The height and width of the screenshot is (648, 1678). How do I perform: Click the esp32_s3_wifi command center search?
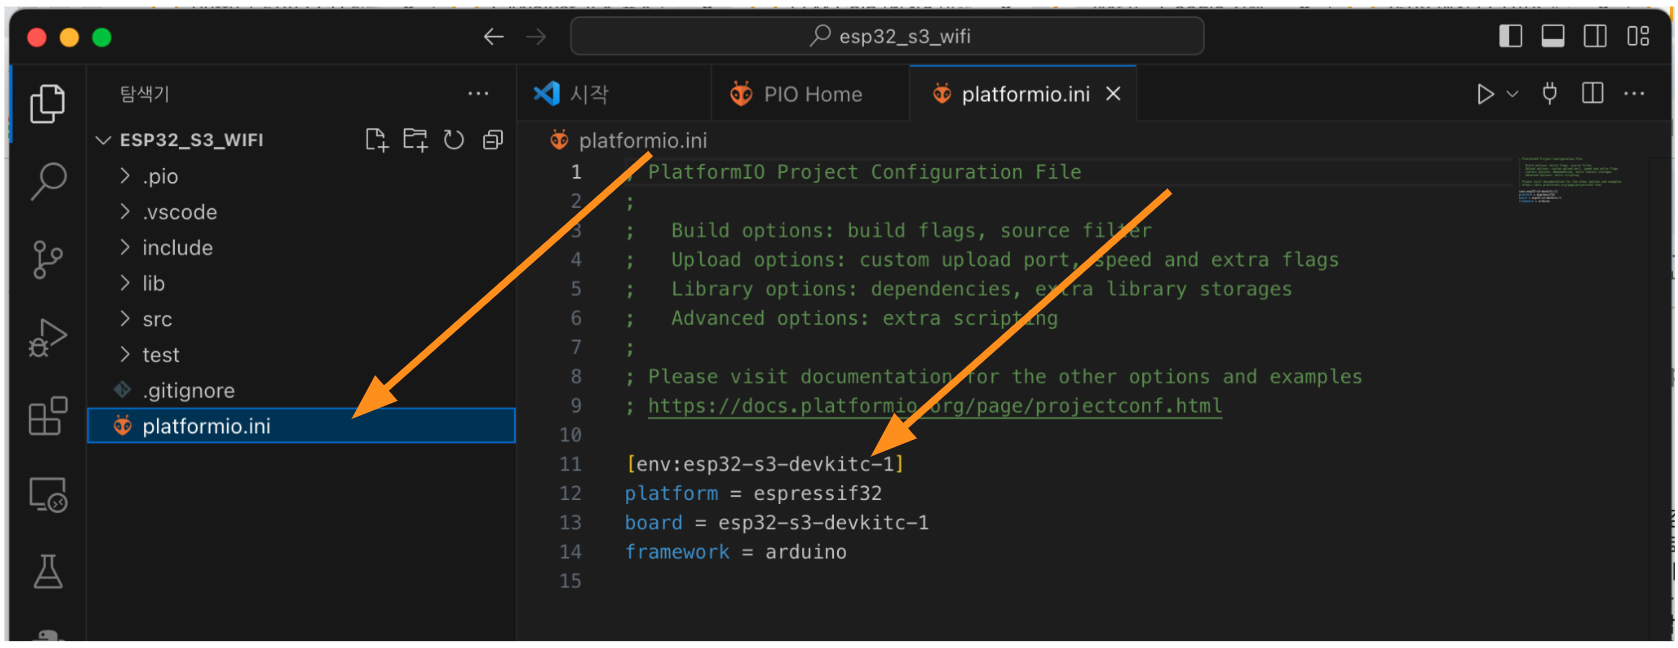coord(887,37)
